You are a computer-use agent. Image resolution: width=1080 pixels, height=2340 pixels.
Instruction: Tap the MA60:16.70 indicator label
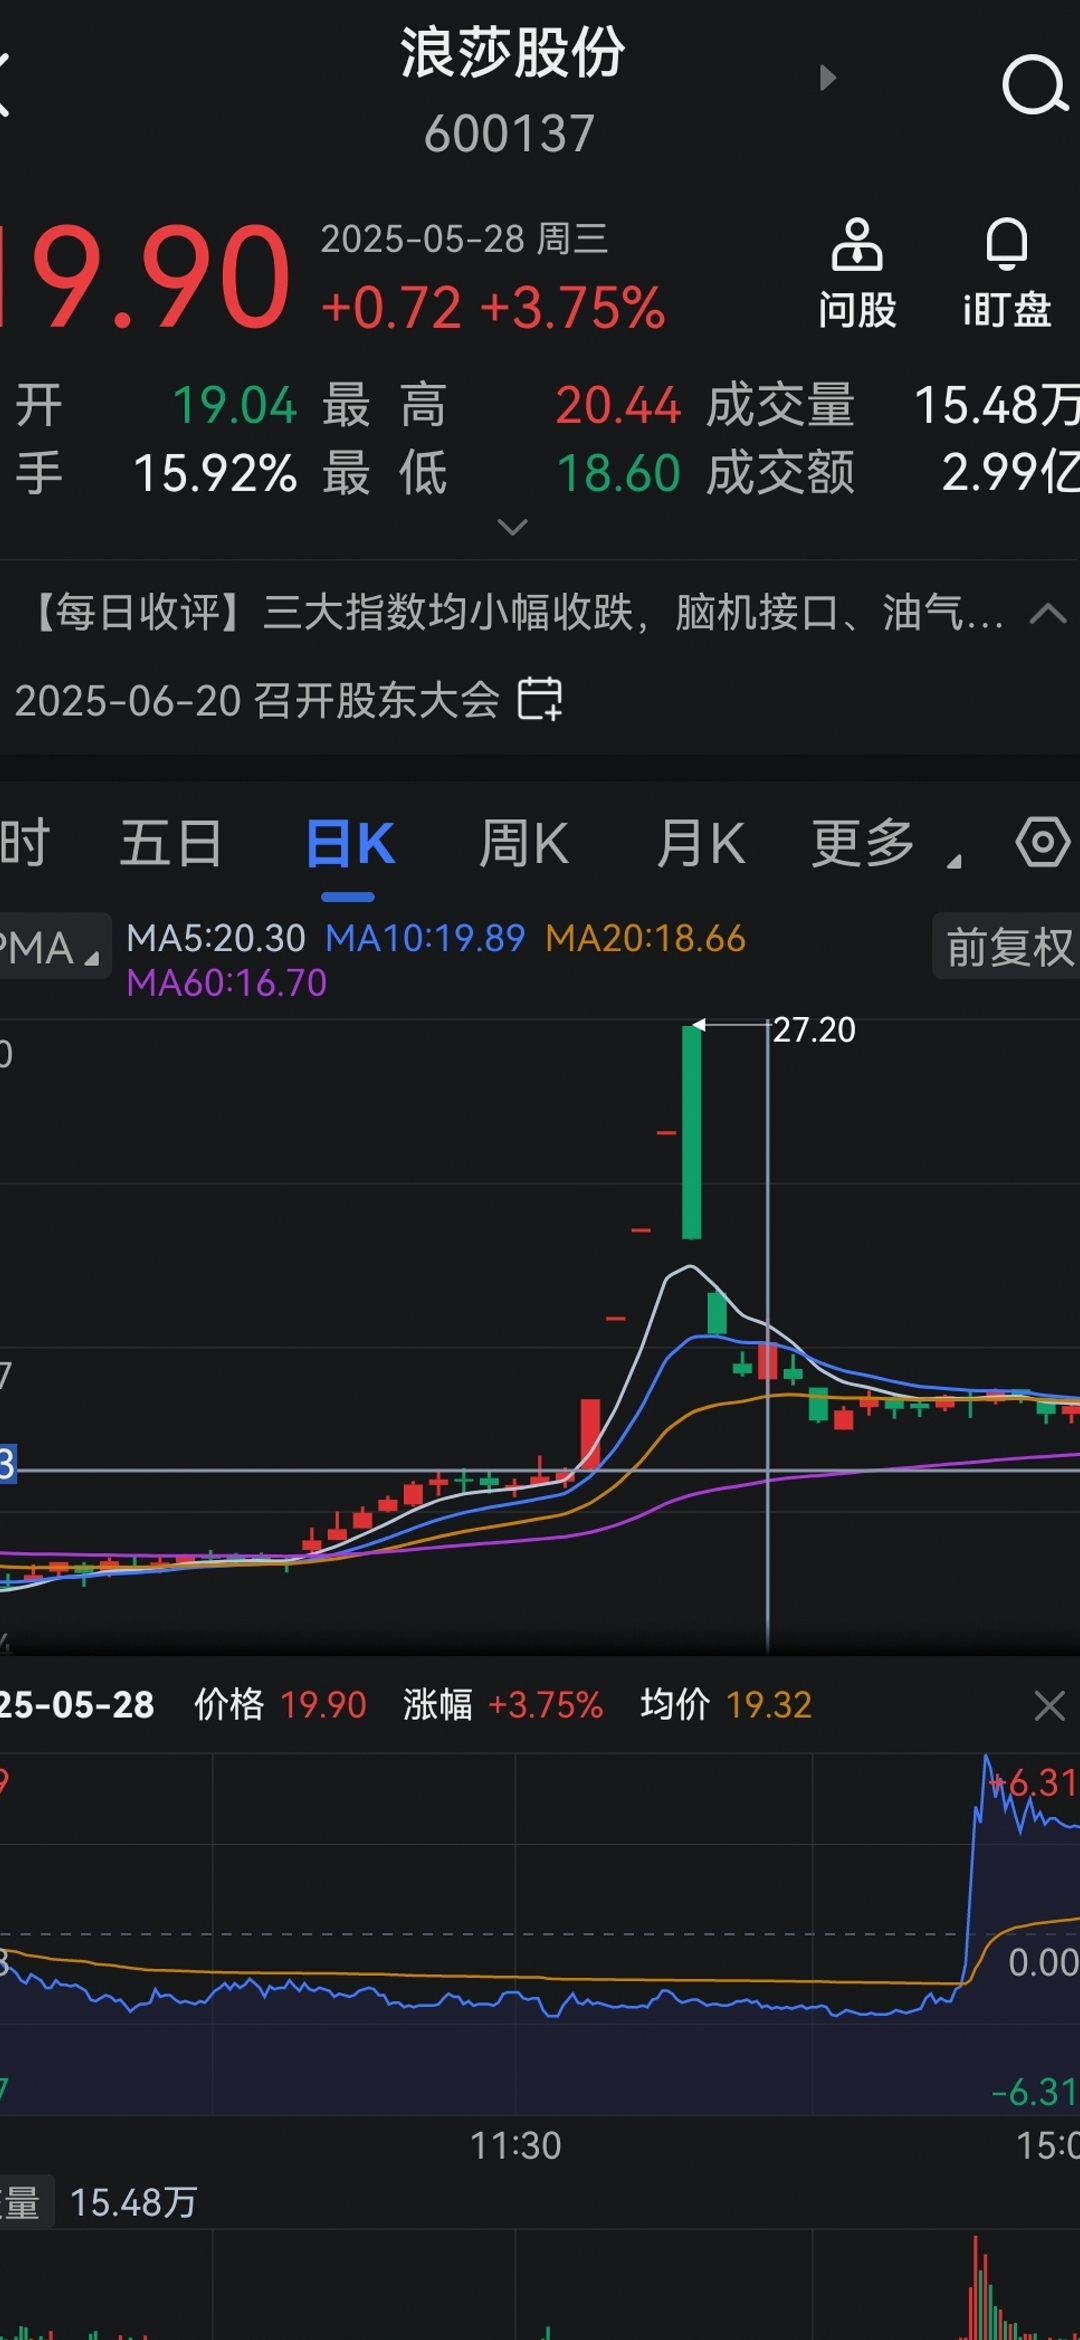click(x=227, y=983)
